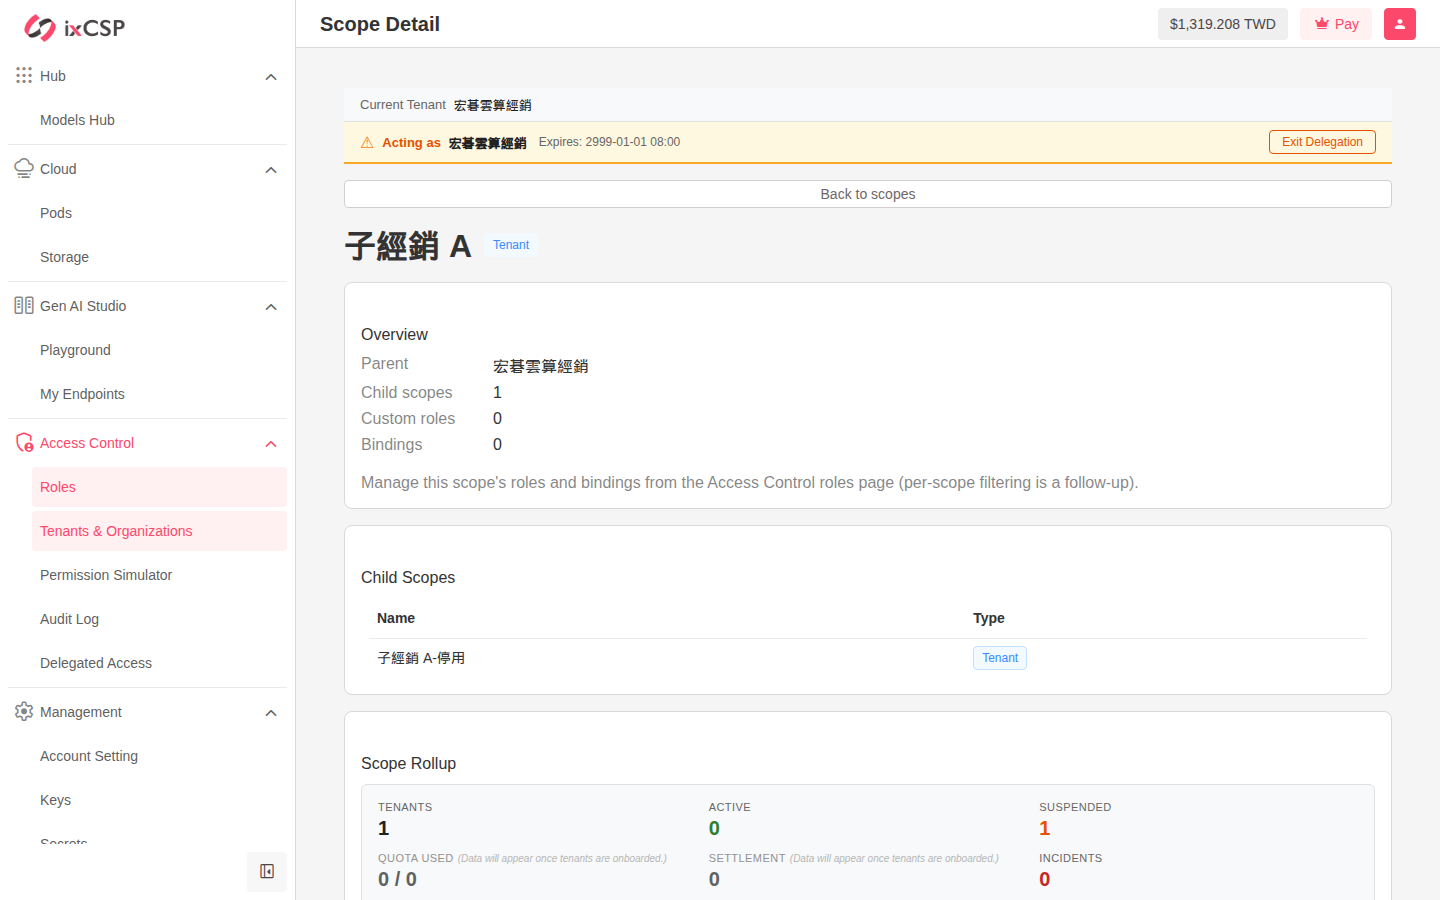Click the Access Control shield icon
Viewport: 1440px width, 900px height.
pos(24,443)
